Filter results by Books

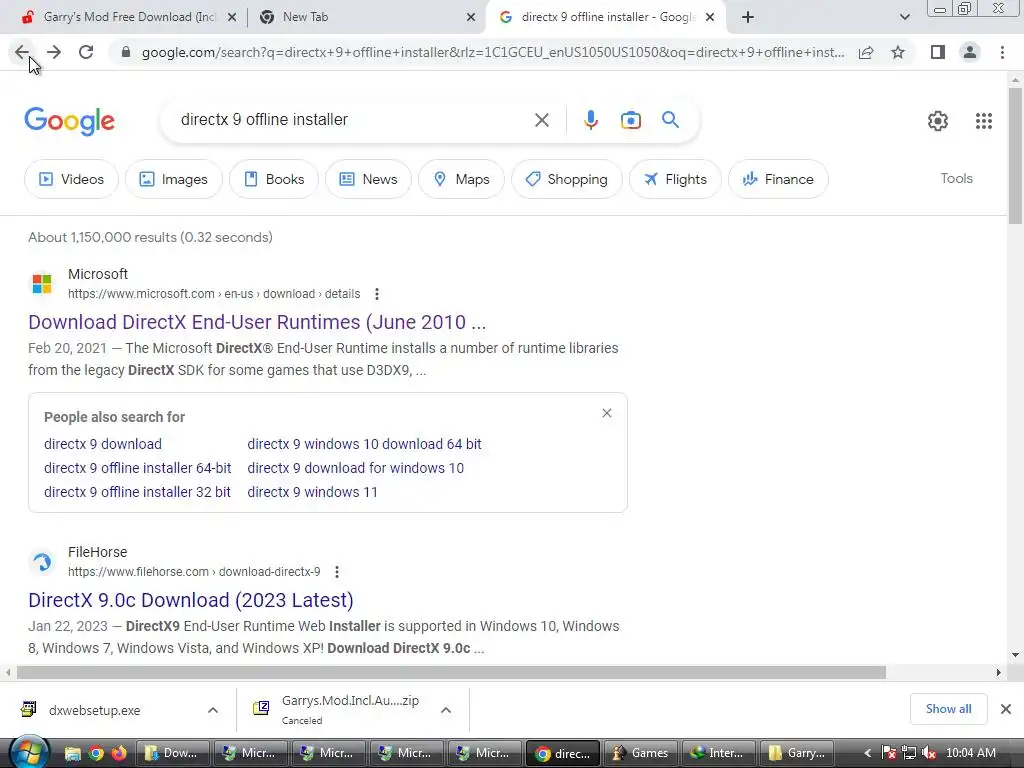[x=274, y=179]
